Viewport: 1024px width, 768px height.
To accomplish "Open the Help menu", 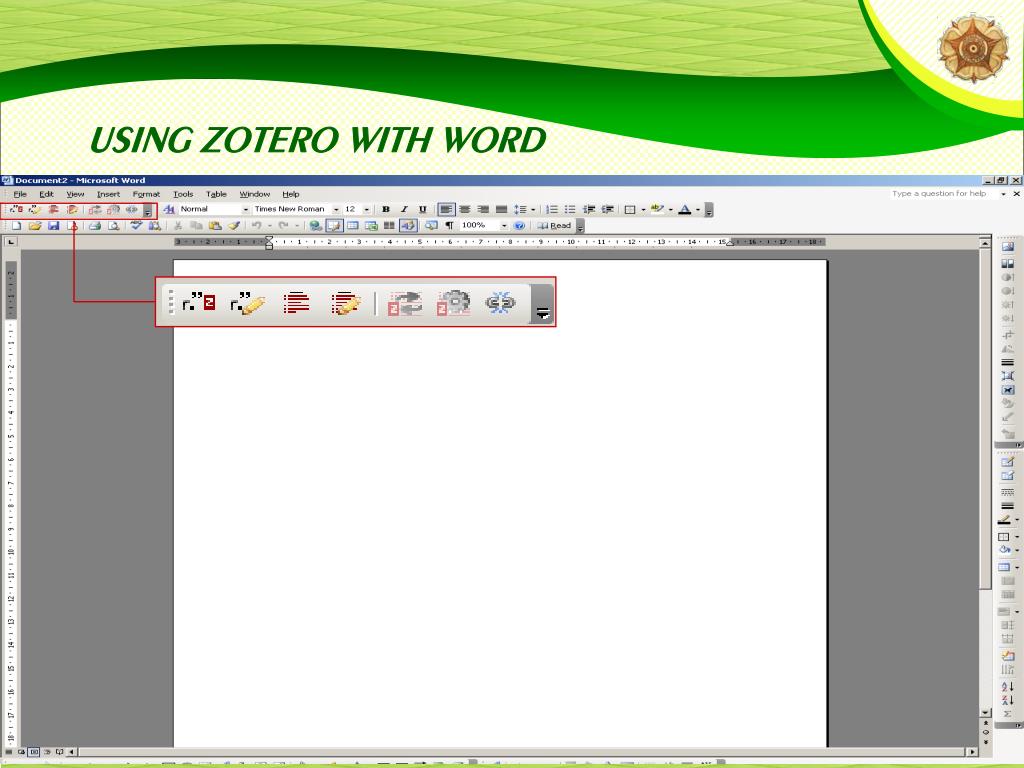I will pyautogui.click(x=291, y=194).
